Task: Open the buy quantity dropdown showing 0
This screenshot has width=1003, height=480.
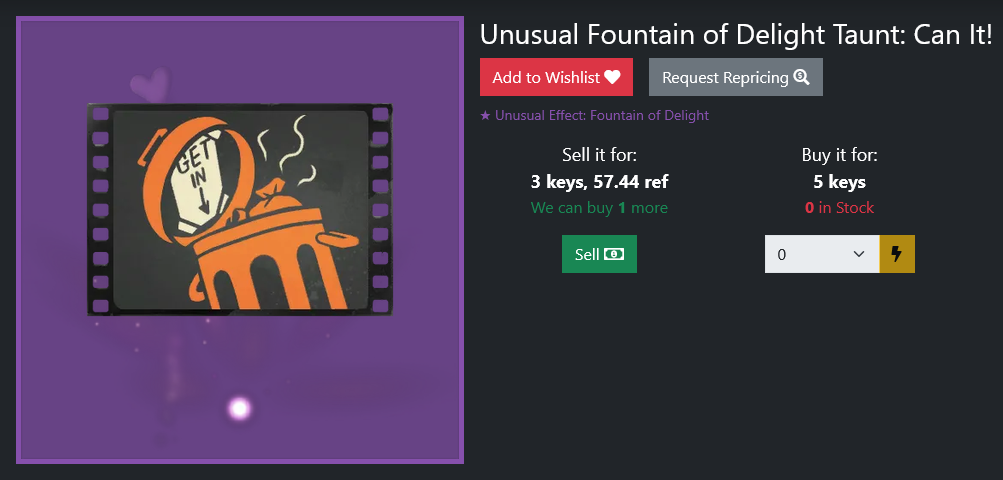Action: point(822,254)
